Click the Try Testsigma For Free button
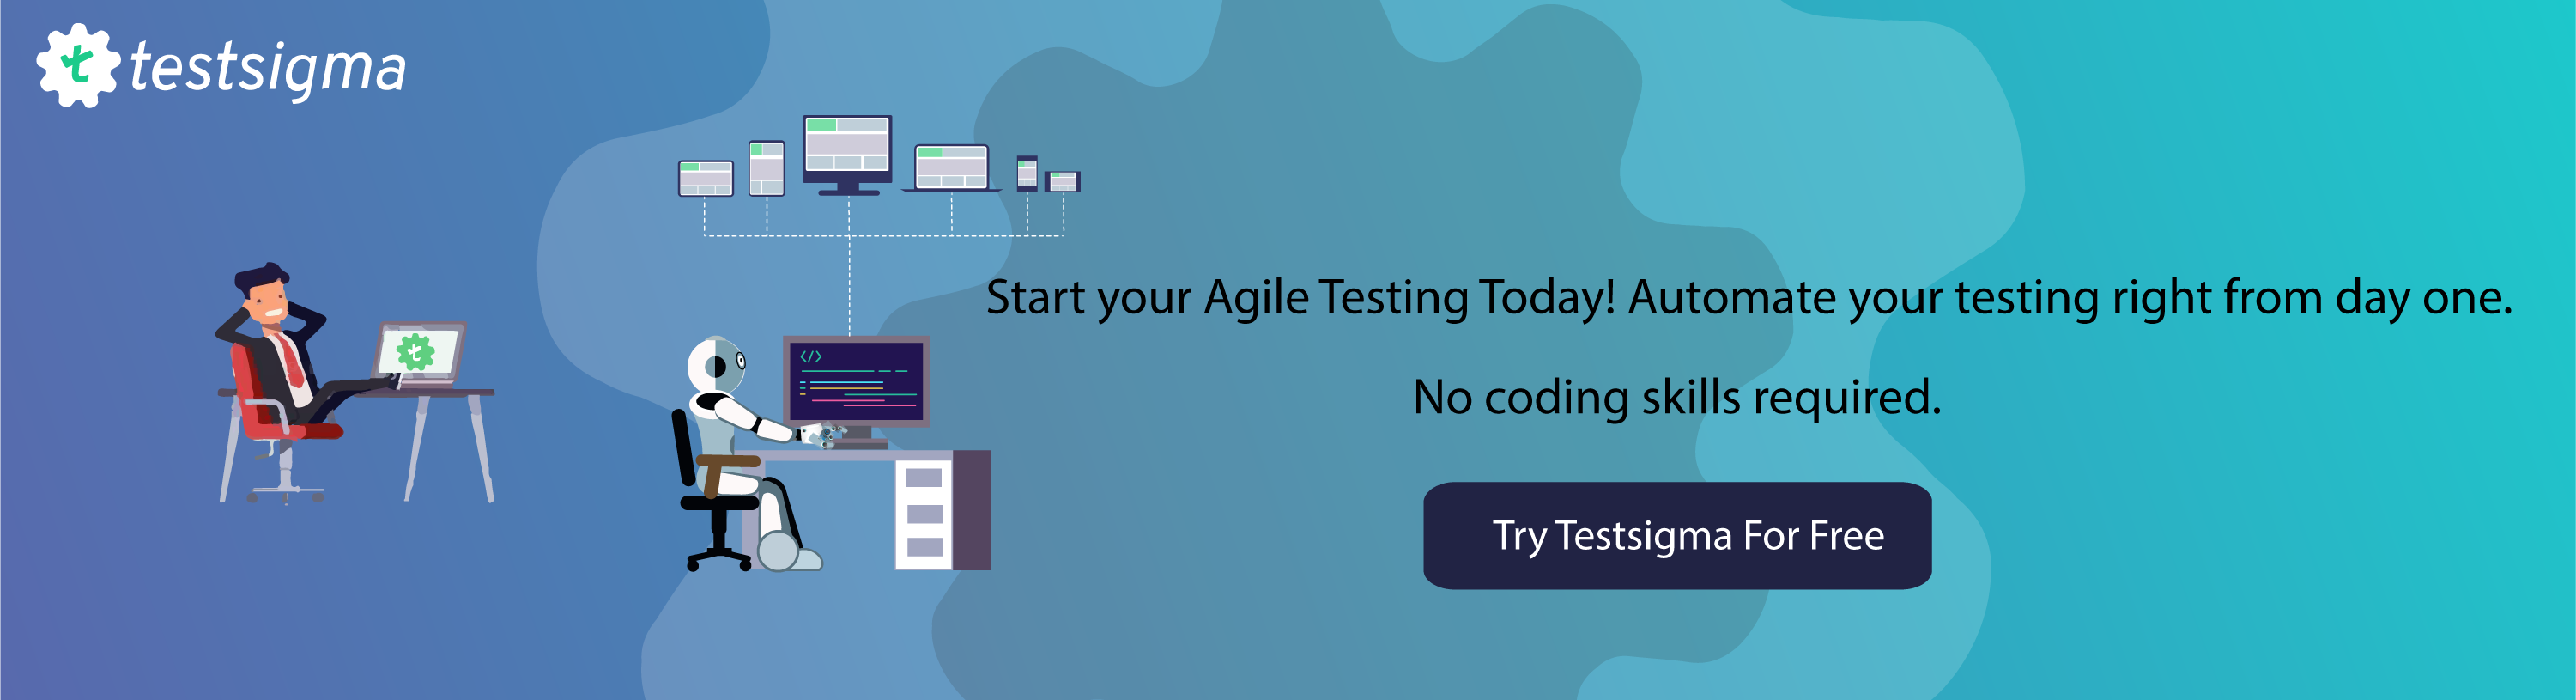The image size is (2576, 700). pyautogui.click(x=1677, y=536)
